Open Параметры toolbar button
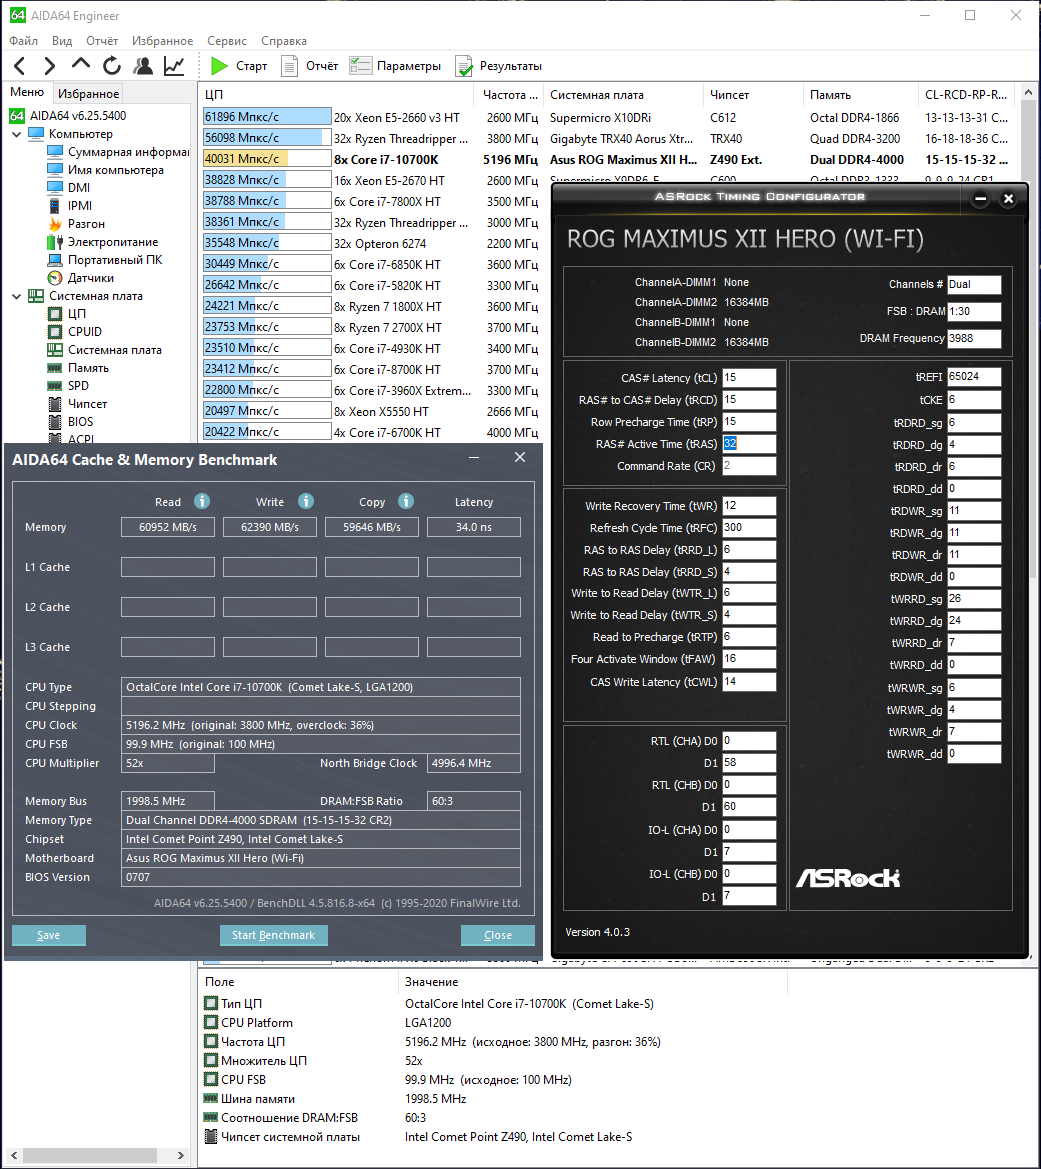The image size is (1041, 1169). coord(395,66)
